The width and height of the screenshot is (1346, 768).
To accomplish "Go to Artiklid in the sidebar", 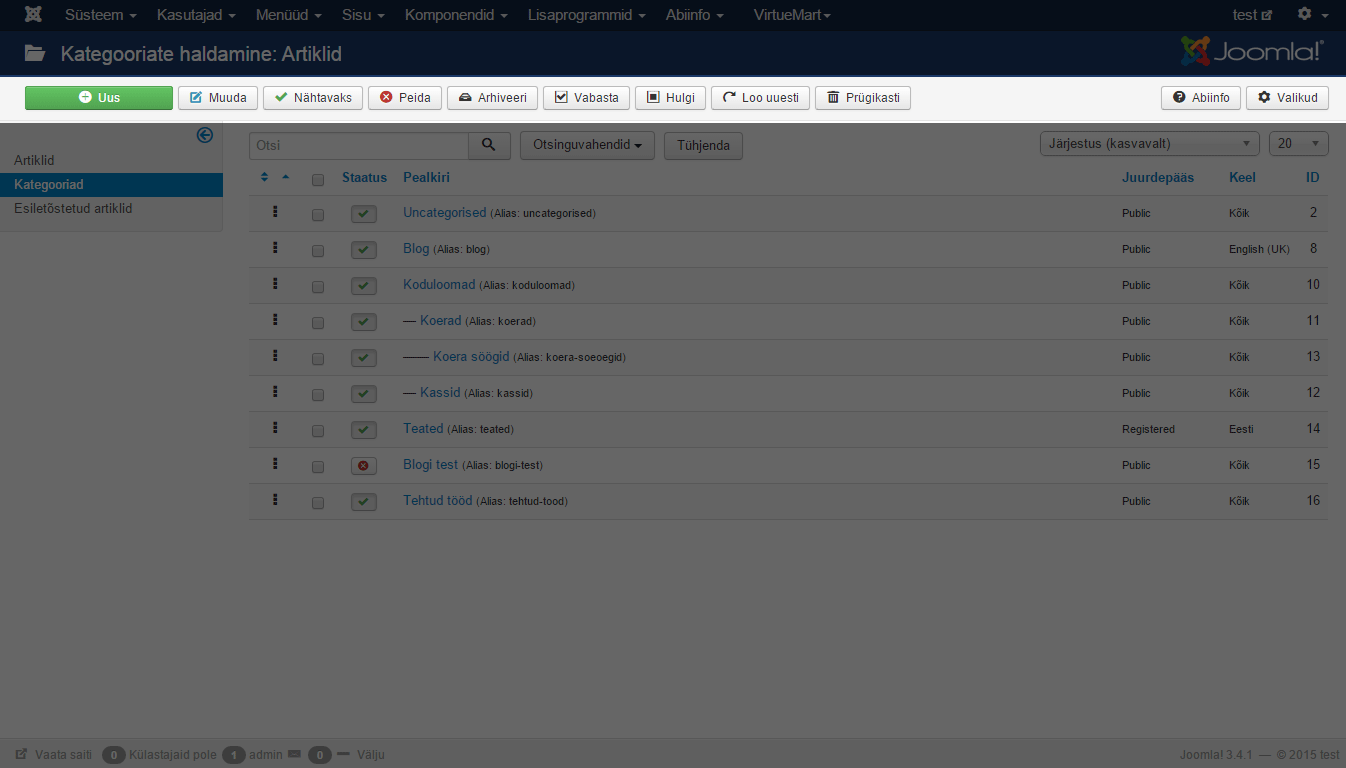I will point(34,160).
